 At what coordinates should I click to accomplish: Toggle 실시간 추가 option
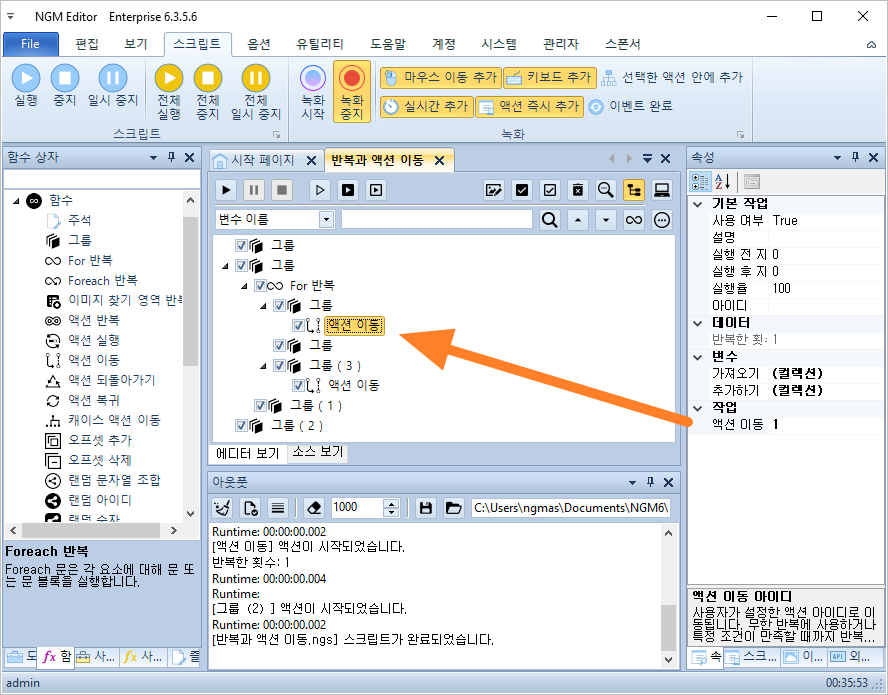(x=426, y=106)
